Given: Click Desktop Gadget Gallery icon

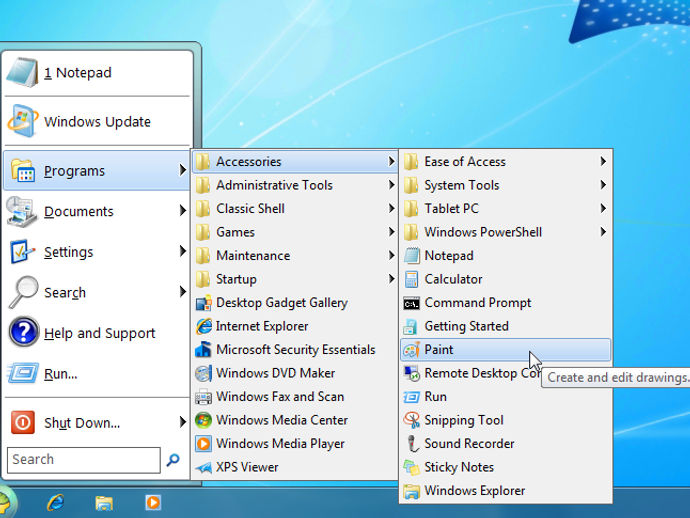Looking at the screenshot, I should (203, 303).
